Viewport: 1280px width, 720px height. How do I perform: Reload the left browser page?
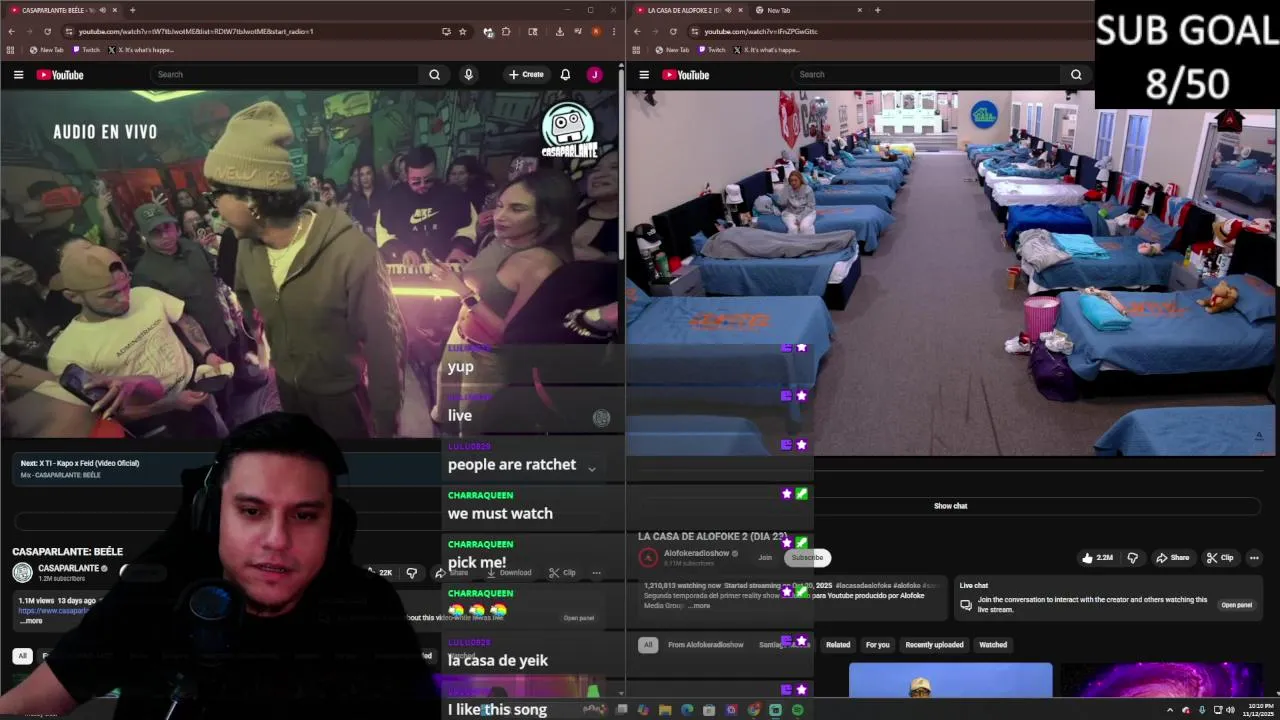pyautogui.click(x=47, y=31)
